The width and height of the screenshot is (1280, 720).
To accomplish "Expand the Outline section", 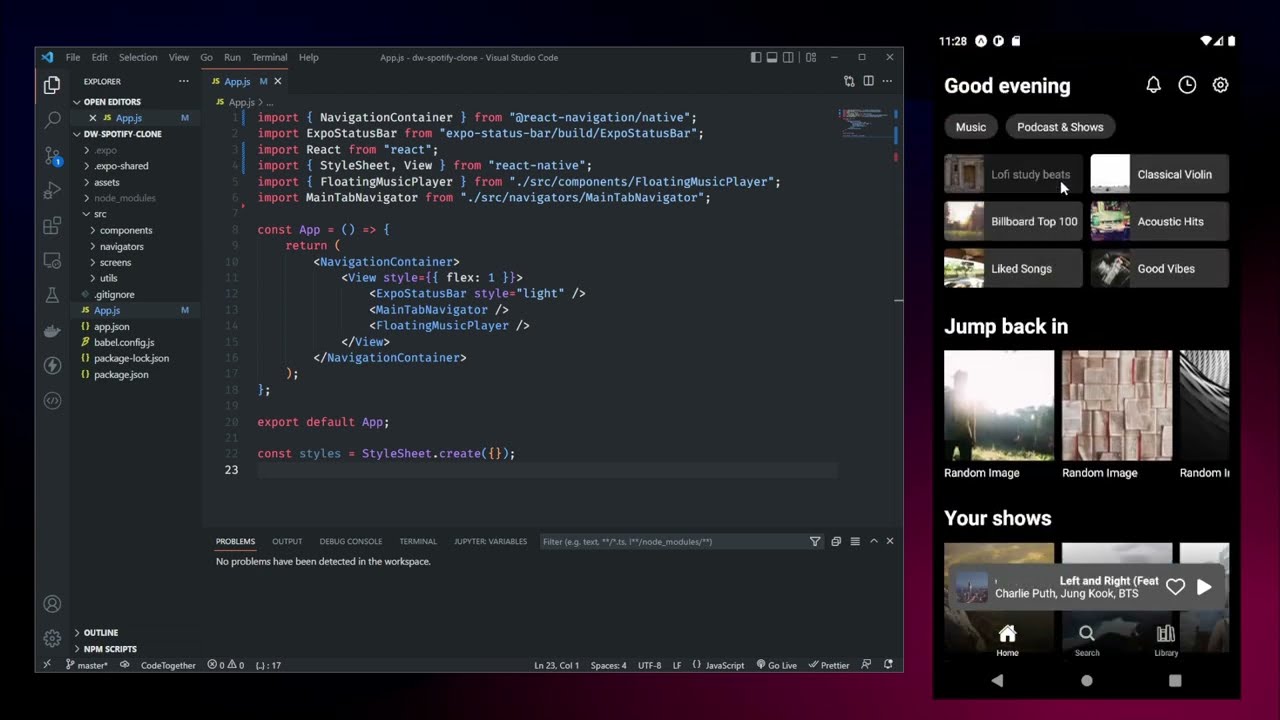I will coord(100,633).
